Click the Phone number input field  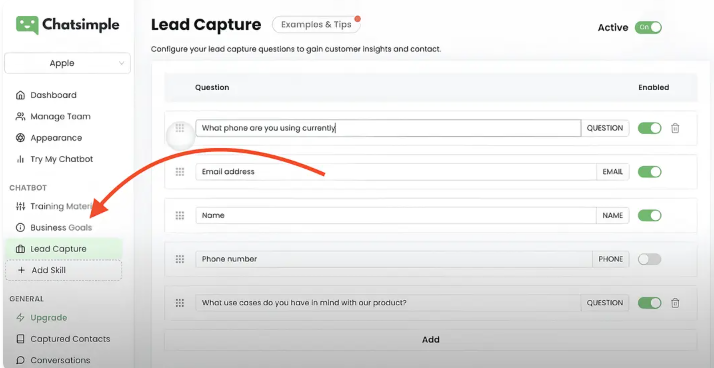(394, 259)
